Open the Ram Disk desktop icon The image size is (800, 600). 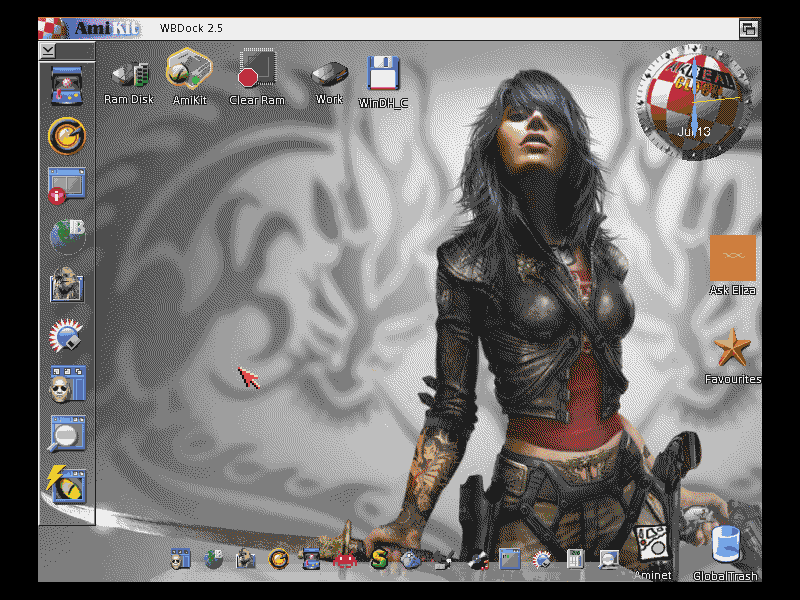coord(131,74)
